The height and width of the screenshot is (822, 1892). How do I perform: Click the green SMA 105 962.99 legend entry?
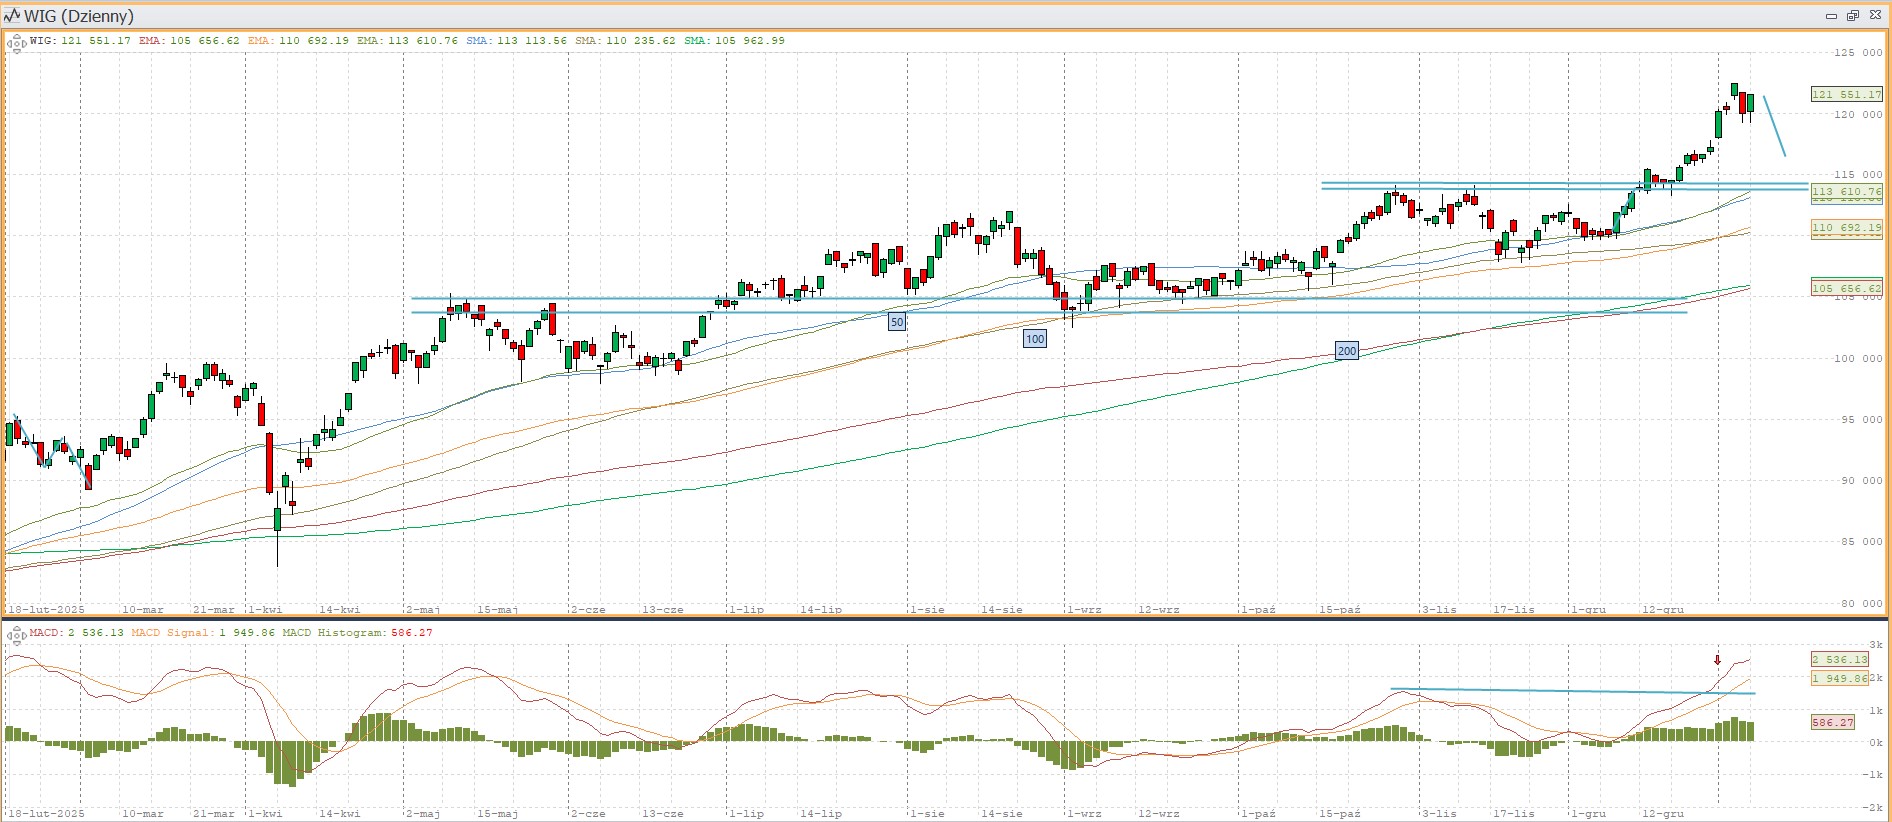[x=734, y=41]
